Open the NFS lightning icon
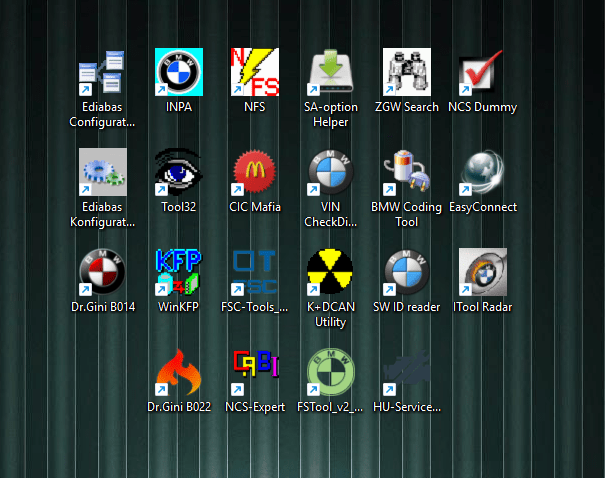Screen dimensions: 605x478 [x=255, y=72]
